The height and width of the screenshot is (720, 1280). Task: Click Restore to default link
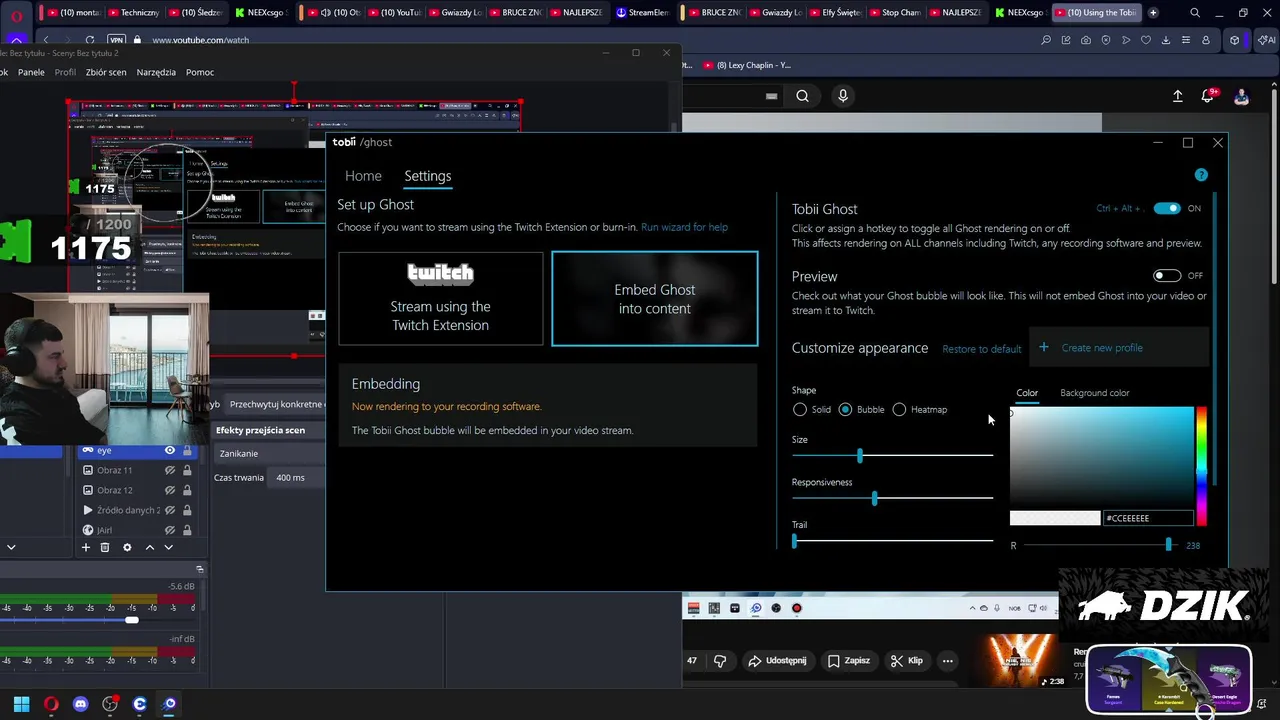point(982,349)
